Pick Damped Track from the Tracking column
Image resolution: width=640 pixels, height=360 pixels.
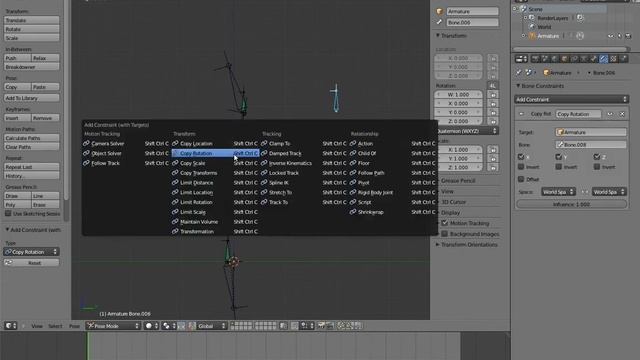pos(304,153)
